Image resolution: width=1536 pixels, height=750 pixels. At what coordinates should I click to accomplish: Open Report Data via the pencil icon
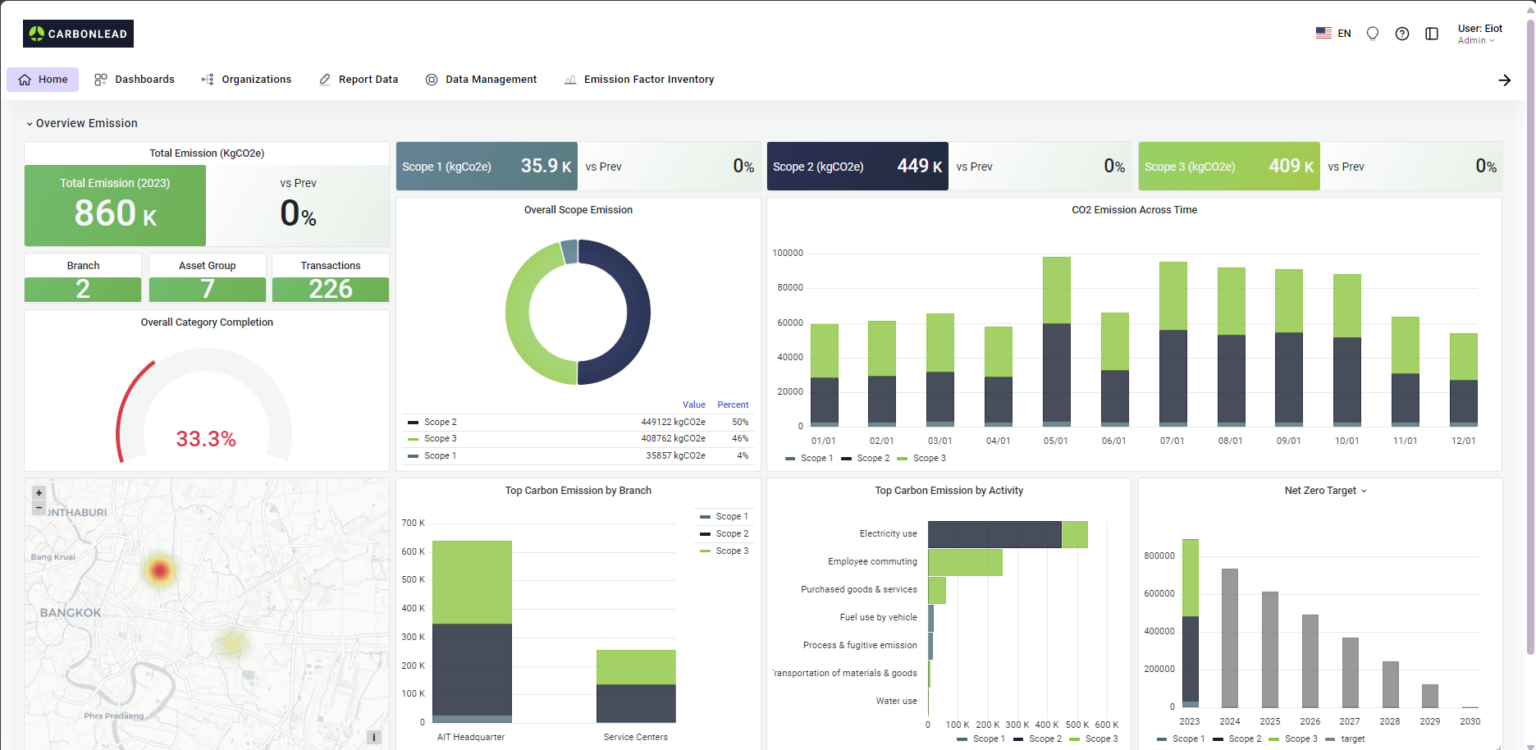click(x=323, y=79)
